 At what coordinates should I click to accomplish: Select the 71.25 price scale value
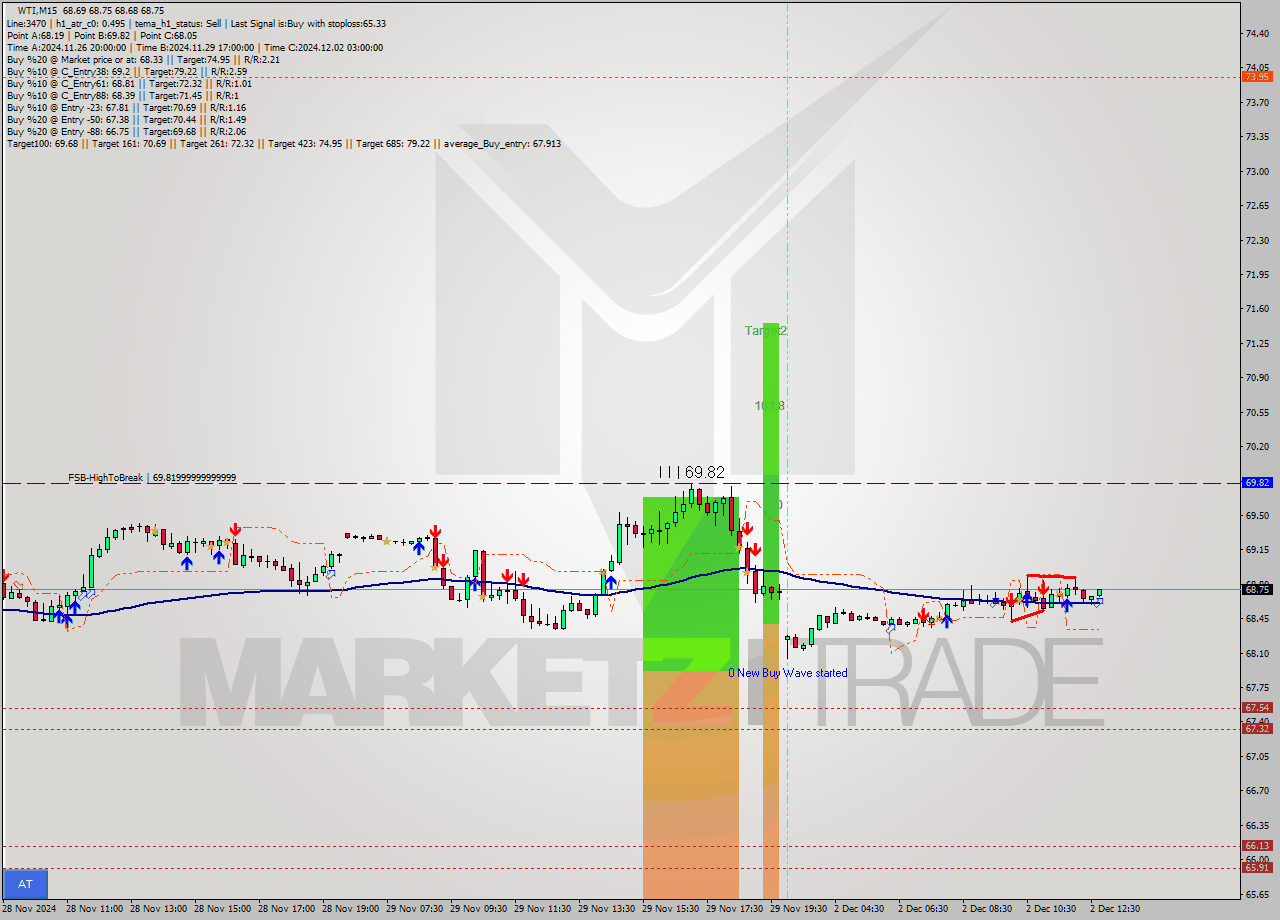(1256, 343)
